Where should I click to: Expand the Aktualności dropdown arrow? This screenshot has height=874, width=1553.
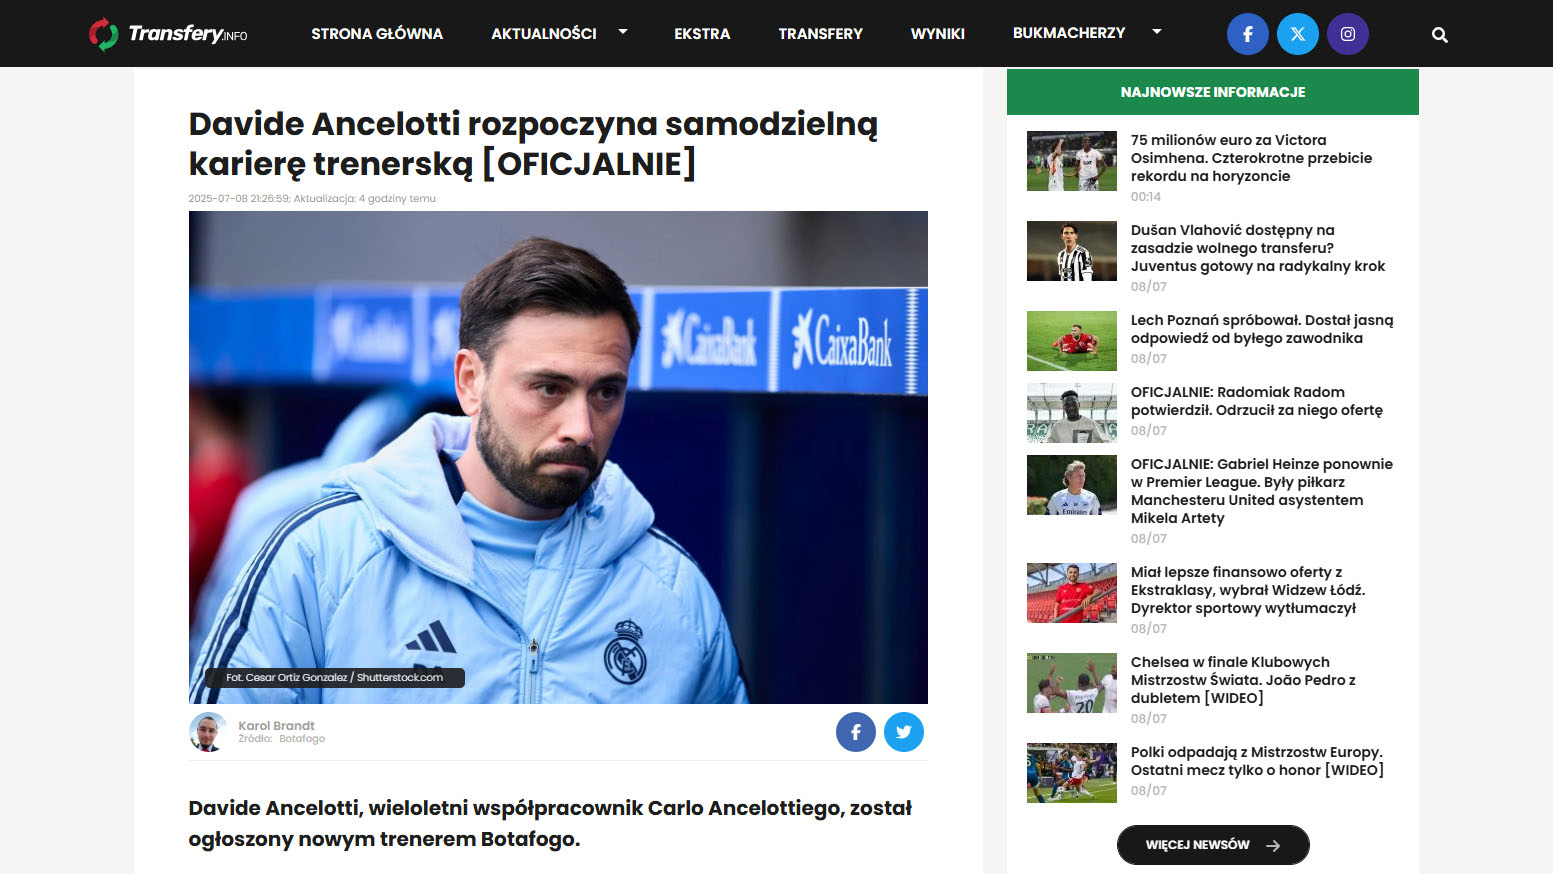623,32
